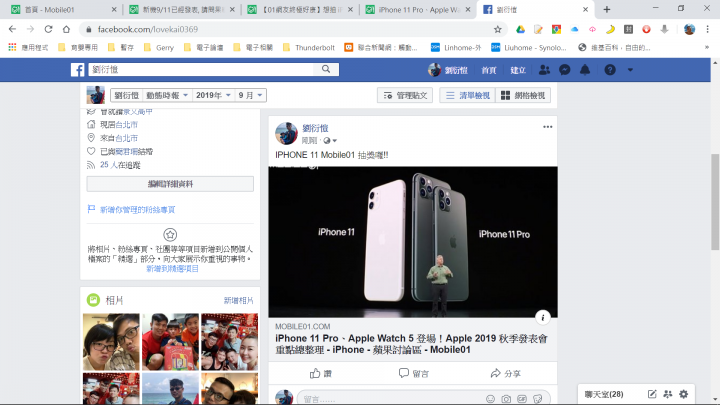Click the link info 'i' icon
The width and height of the screenshot is (720, 405).
[x=543, y=317]
